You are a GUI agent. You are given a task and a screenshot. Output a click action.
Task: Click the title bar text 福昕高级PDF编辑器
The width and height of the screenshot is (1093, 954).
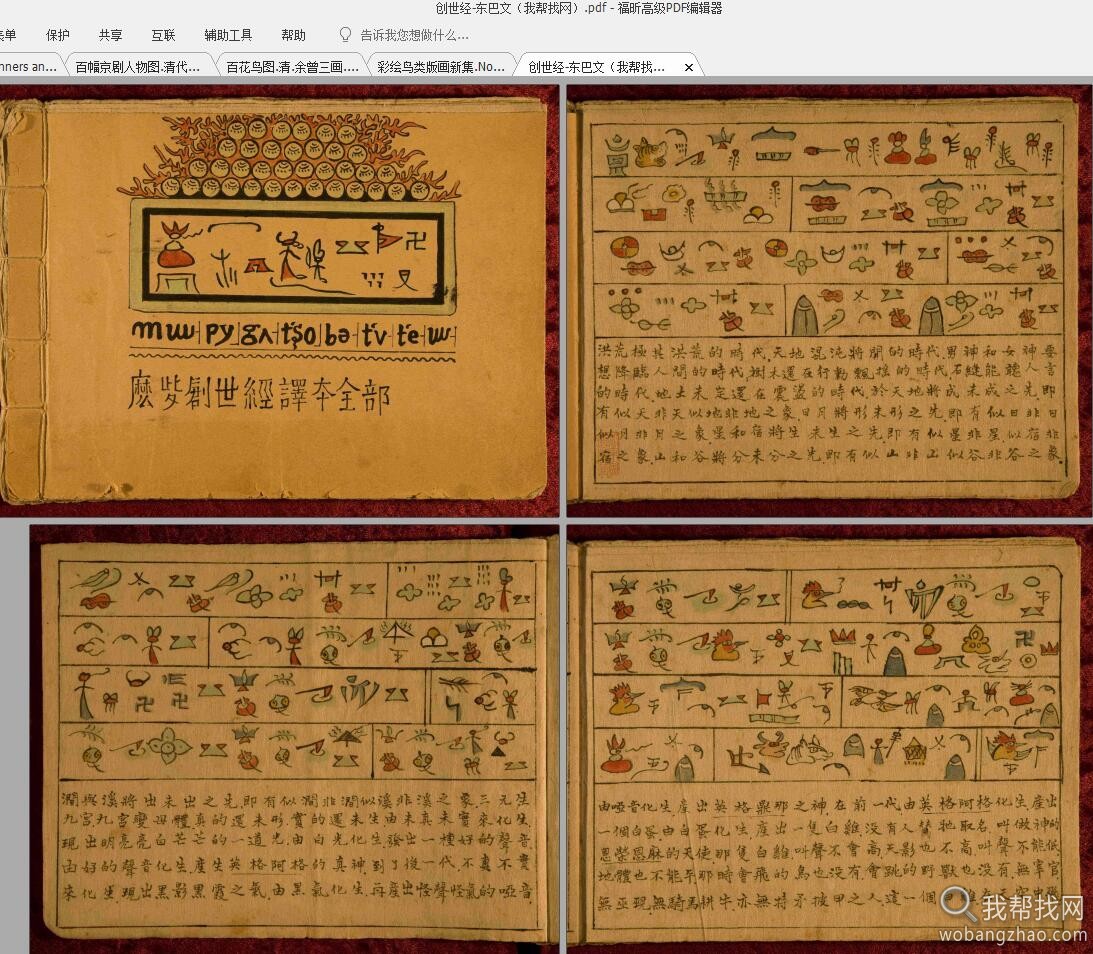(670, 8)
